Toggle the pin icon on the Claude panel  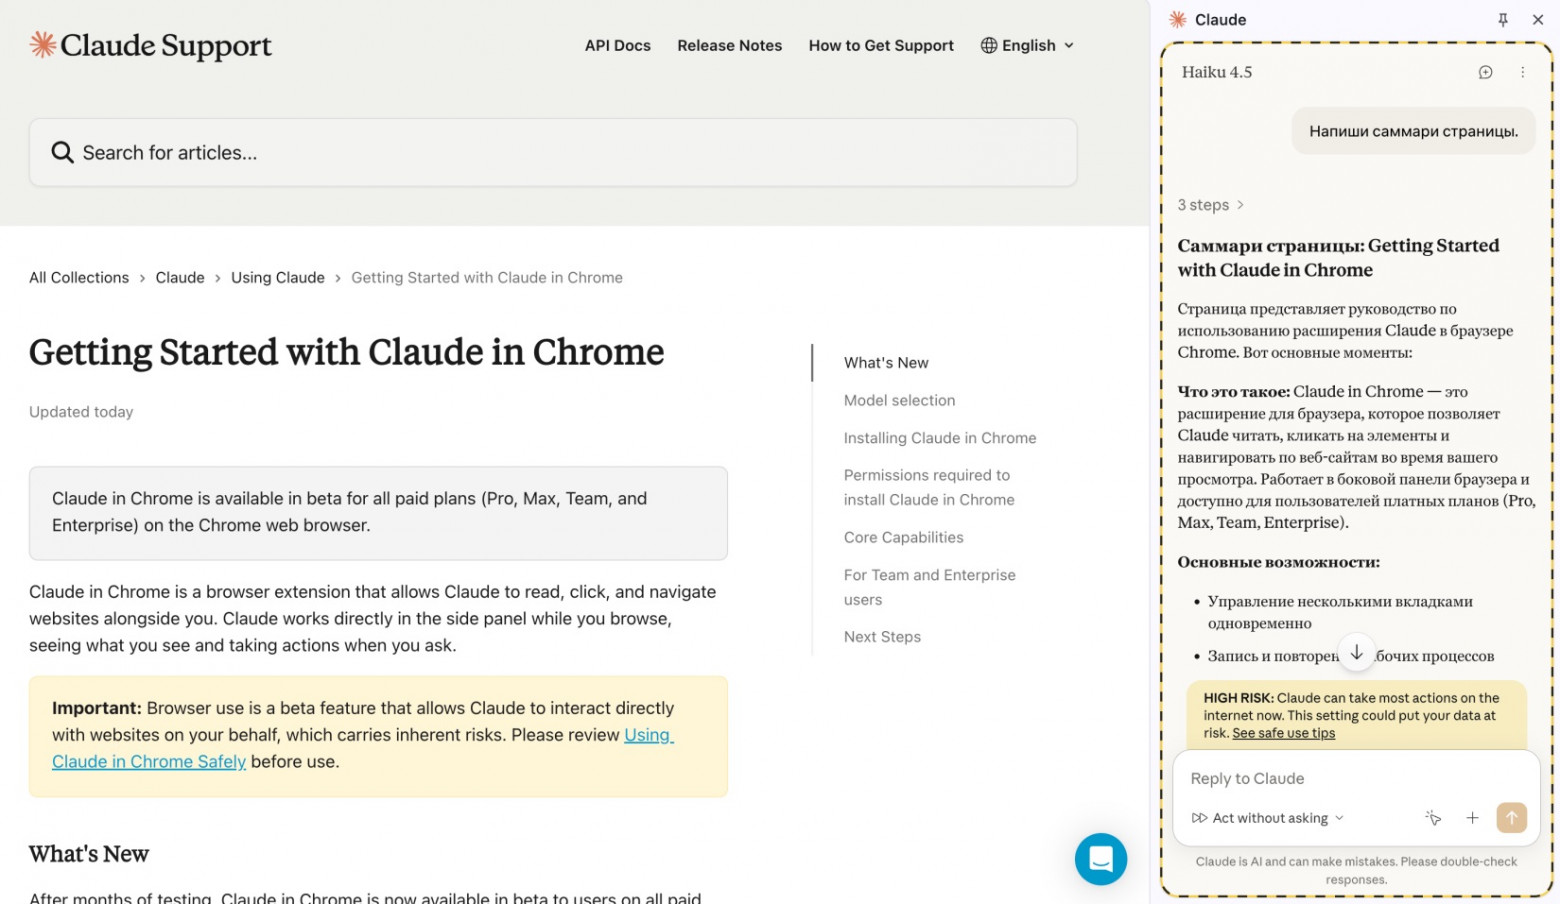[1502, 19]
